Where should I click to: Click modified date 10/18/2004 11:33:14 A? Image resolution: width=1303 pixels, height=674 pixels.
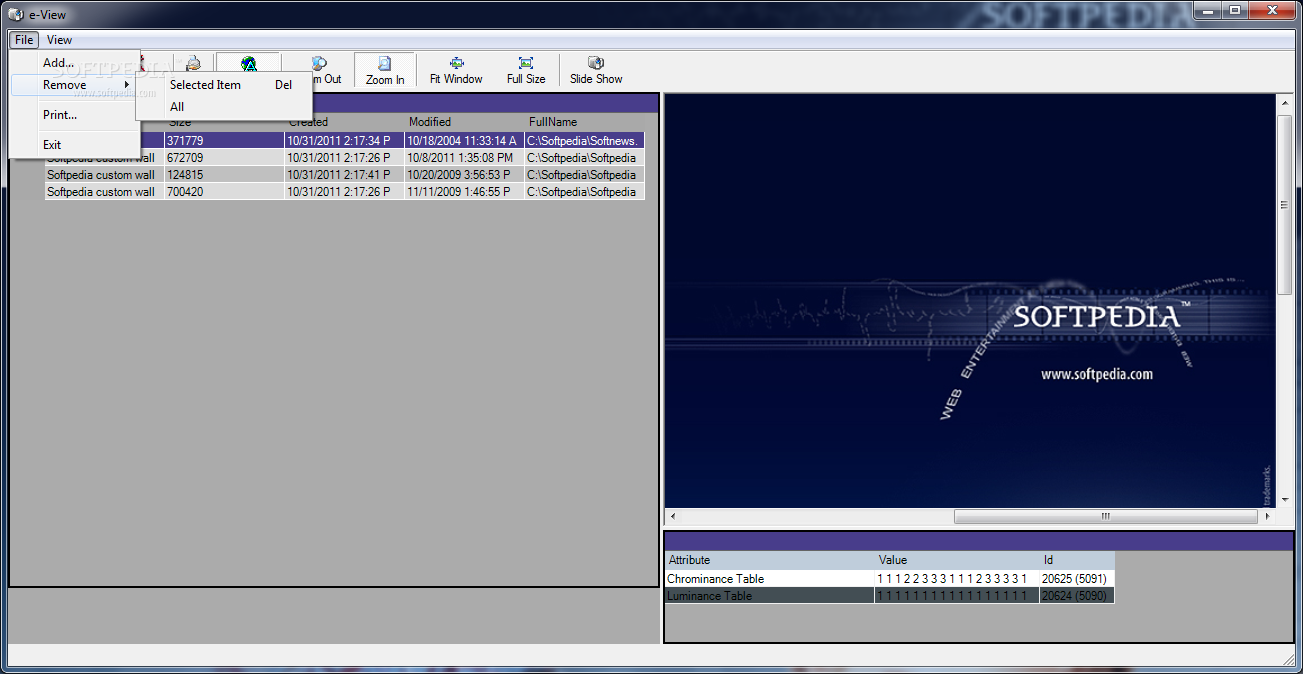click(464, 141)
